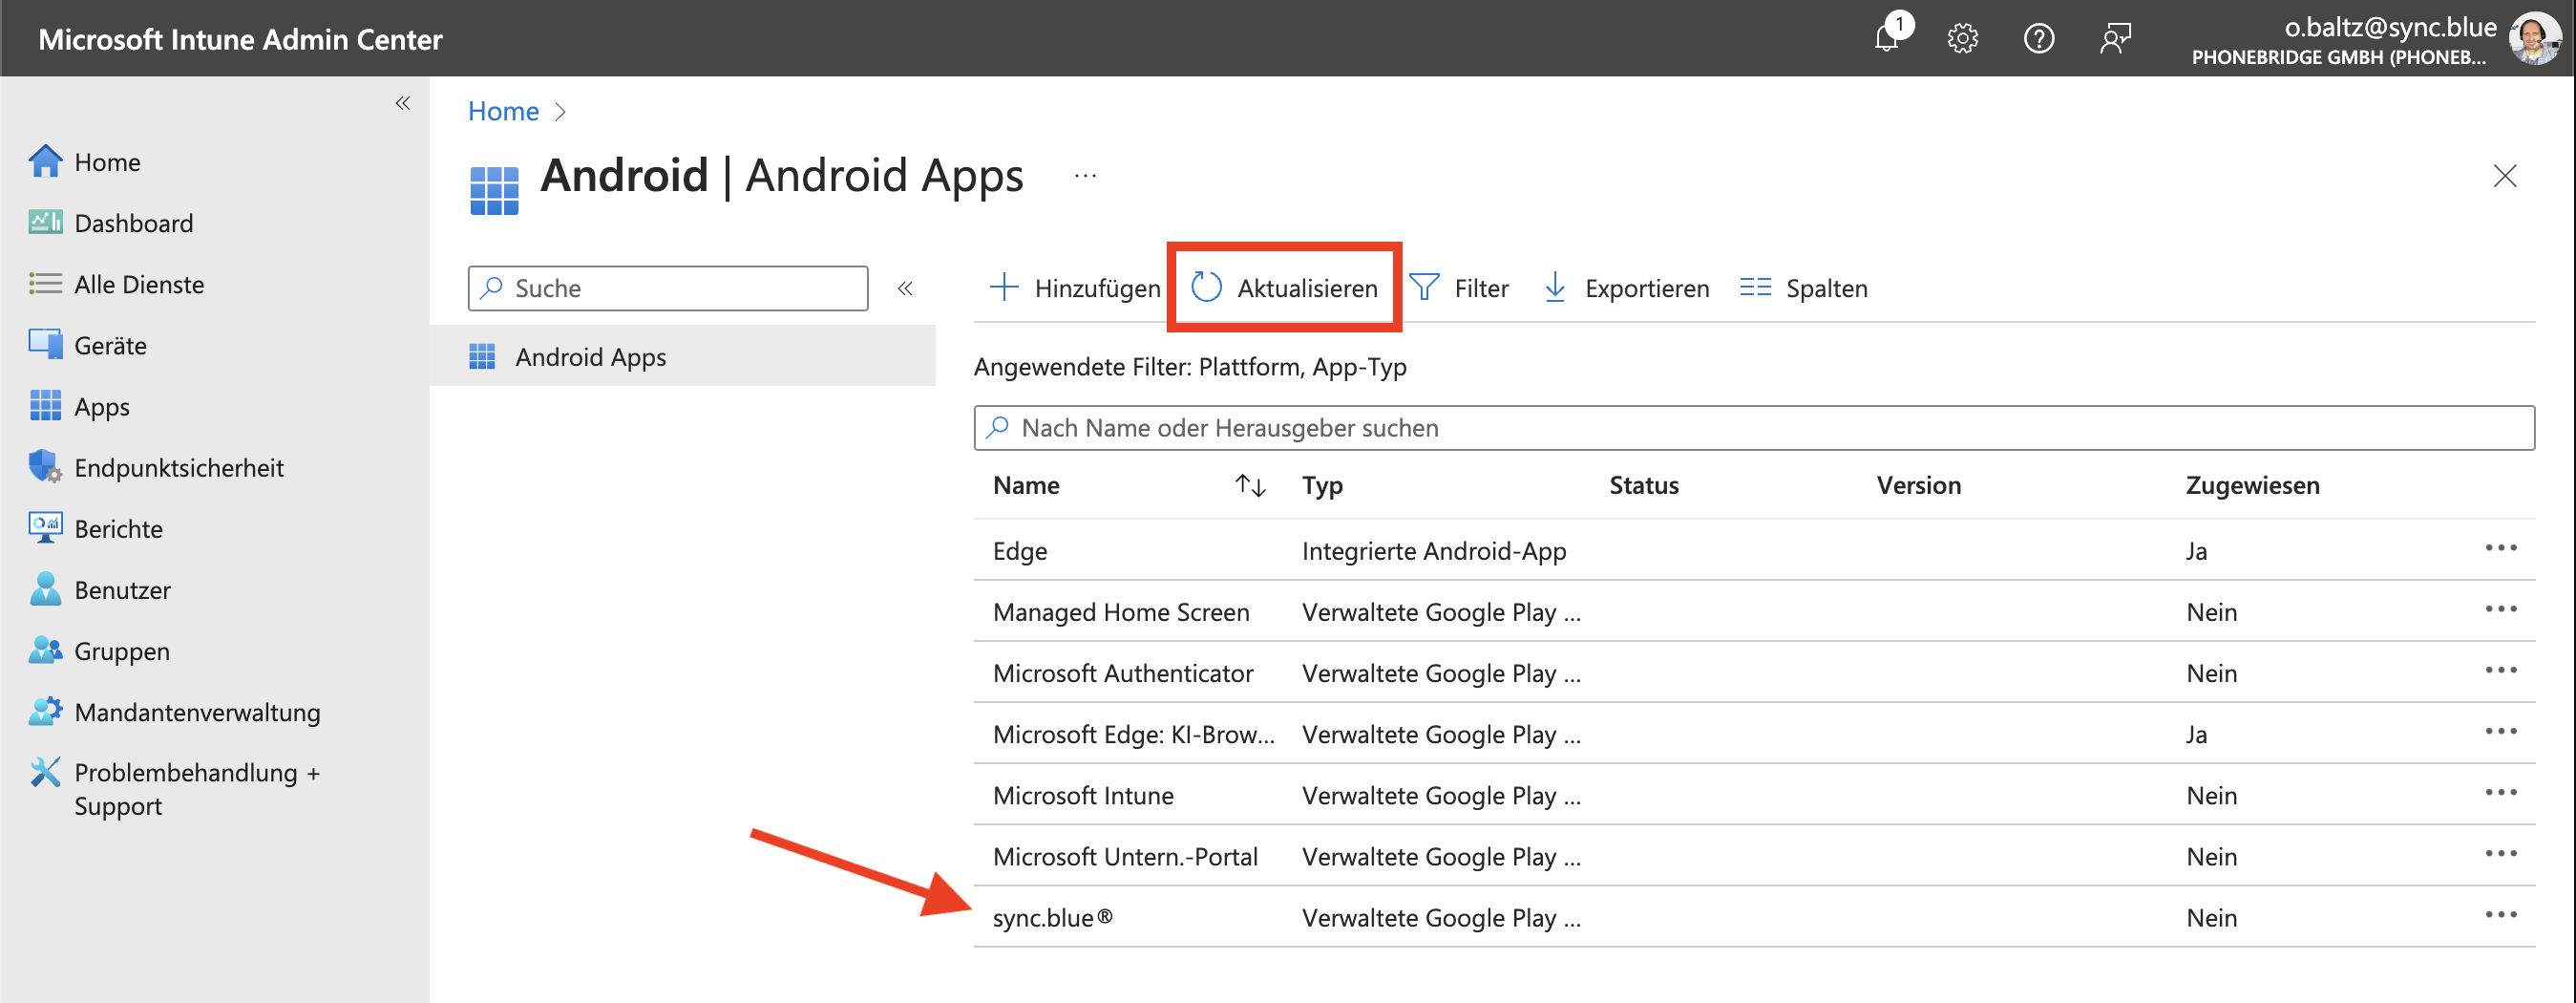
Task: Open the Edge app row
Action: 1019,550
